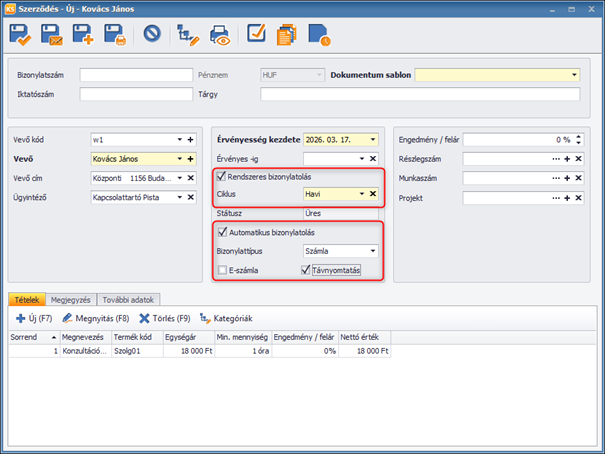The height and width of the screenshot is (454, 605).
Task: Toggle Rendszeres bizonylatolás checkbox
Action: [221, 177]
